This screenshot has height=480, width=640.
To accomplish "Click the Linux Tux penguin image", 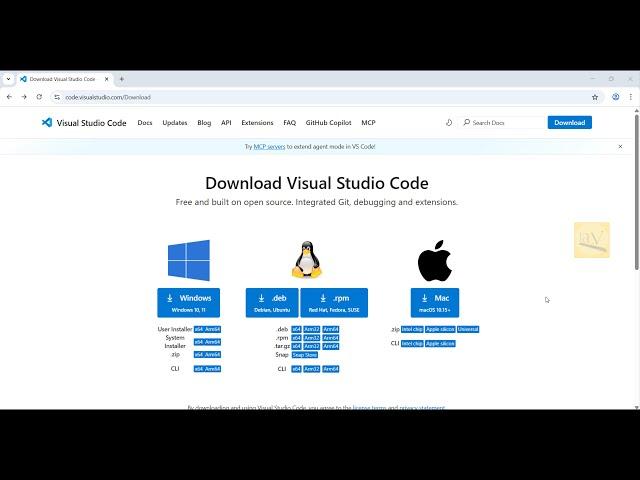I will pos(307,260).
